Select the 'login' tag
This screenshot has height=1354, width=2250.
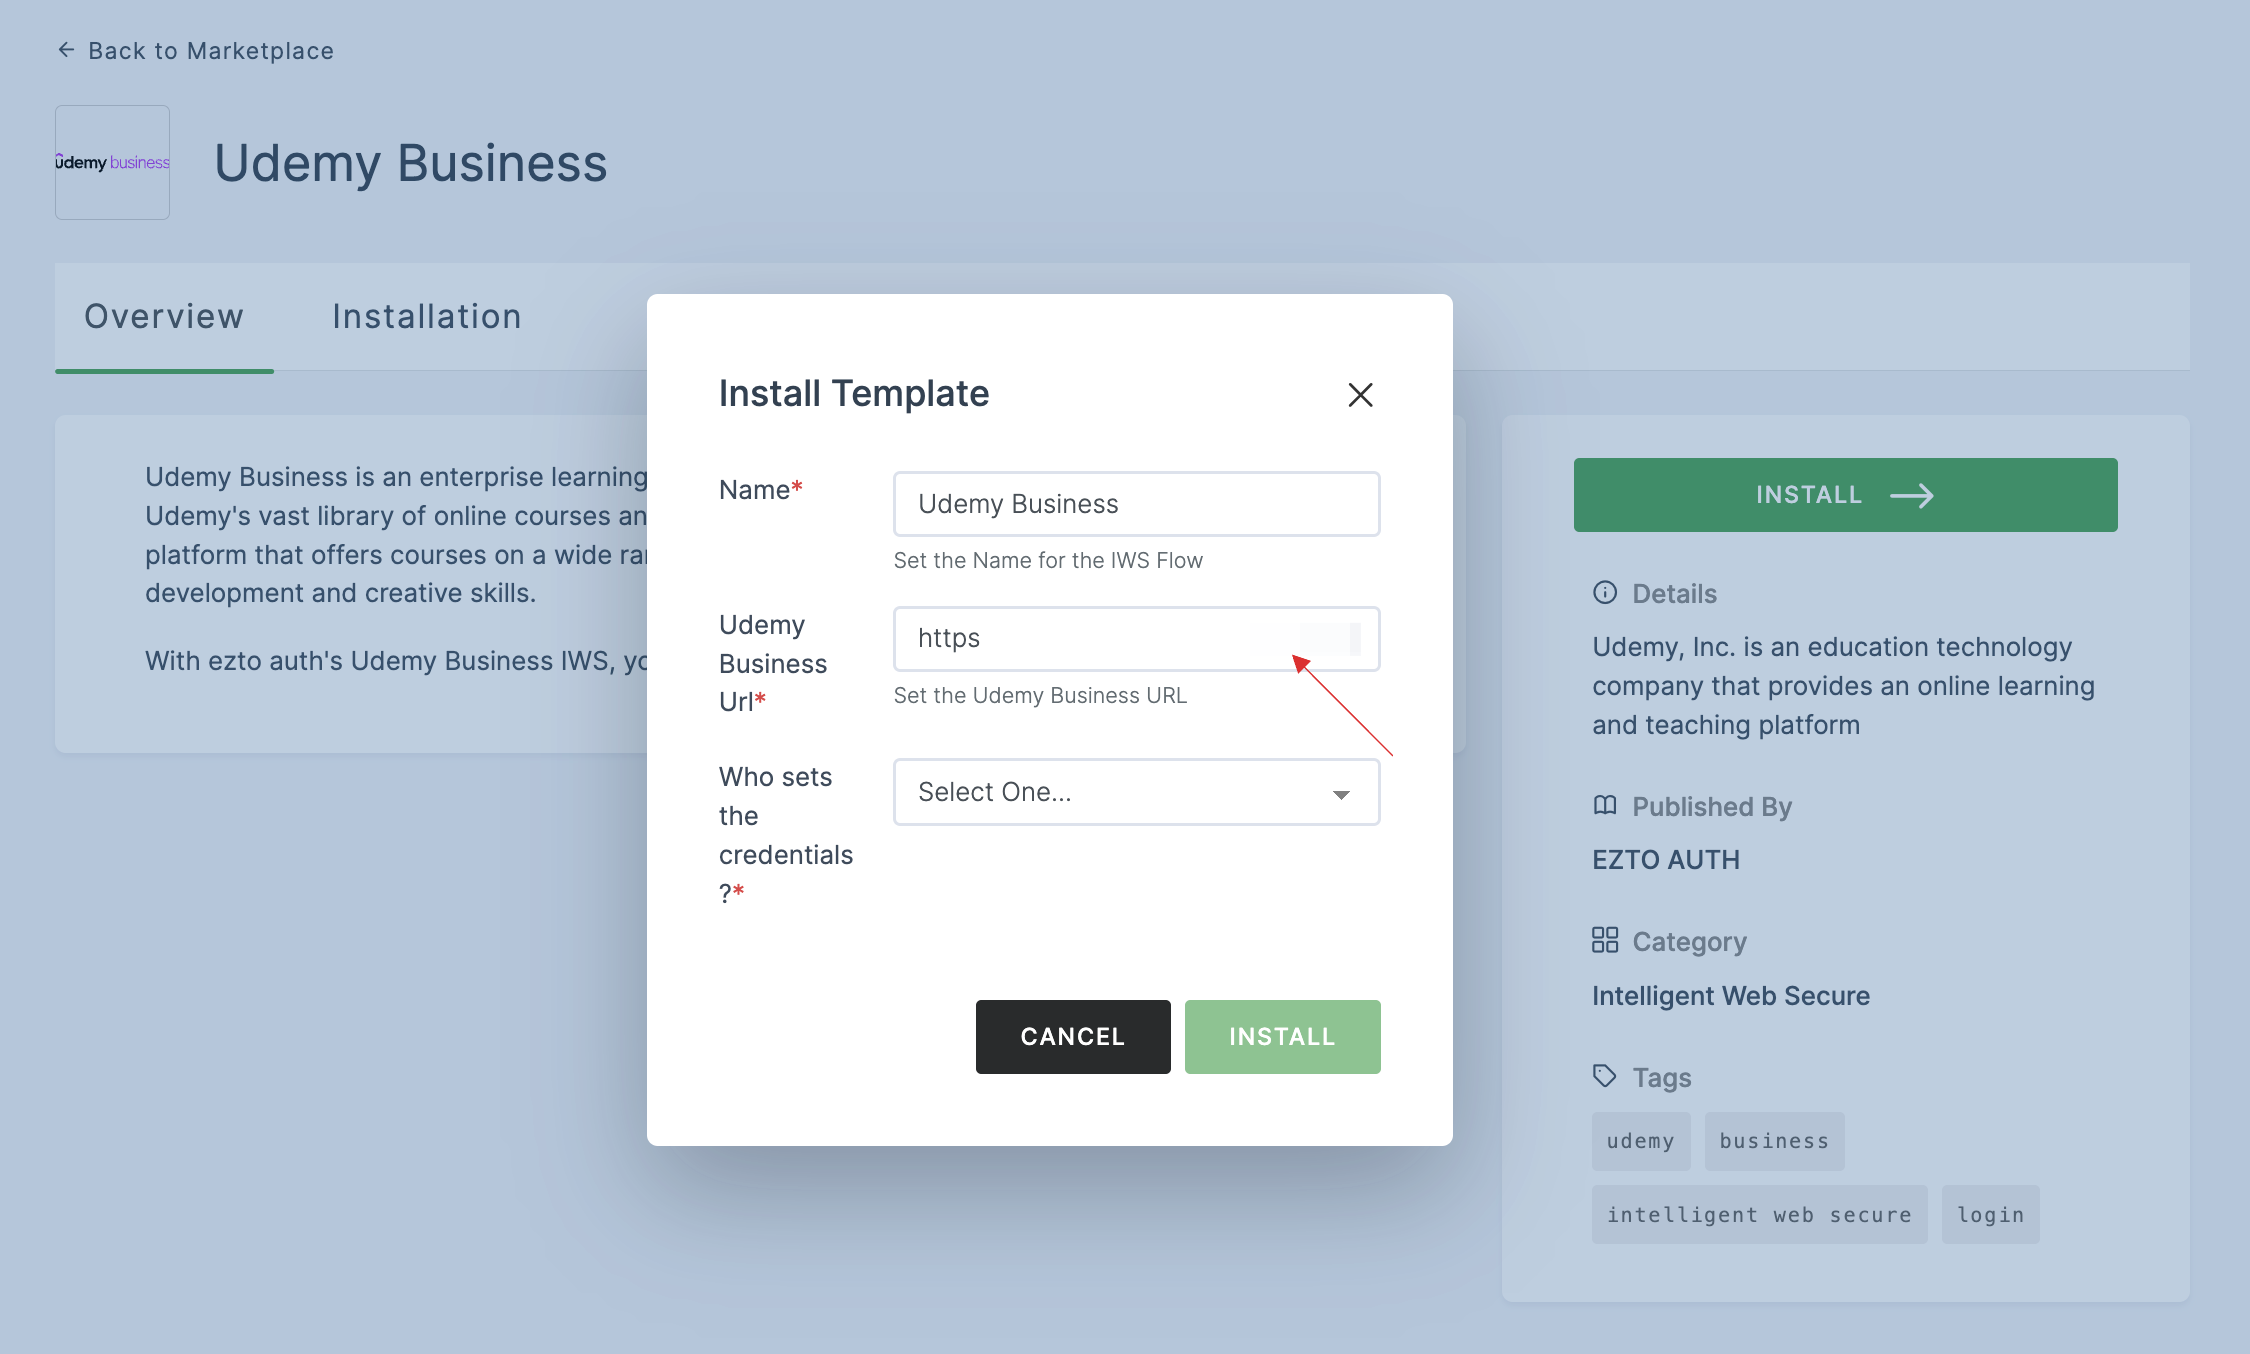point(1990,1215)
